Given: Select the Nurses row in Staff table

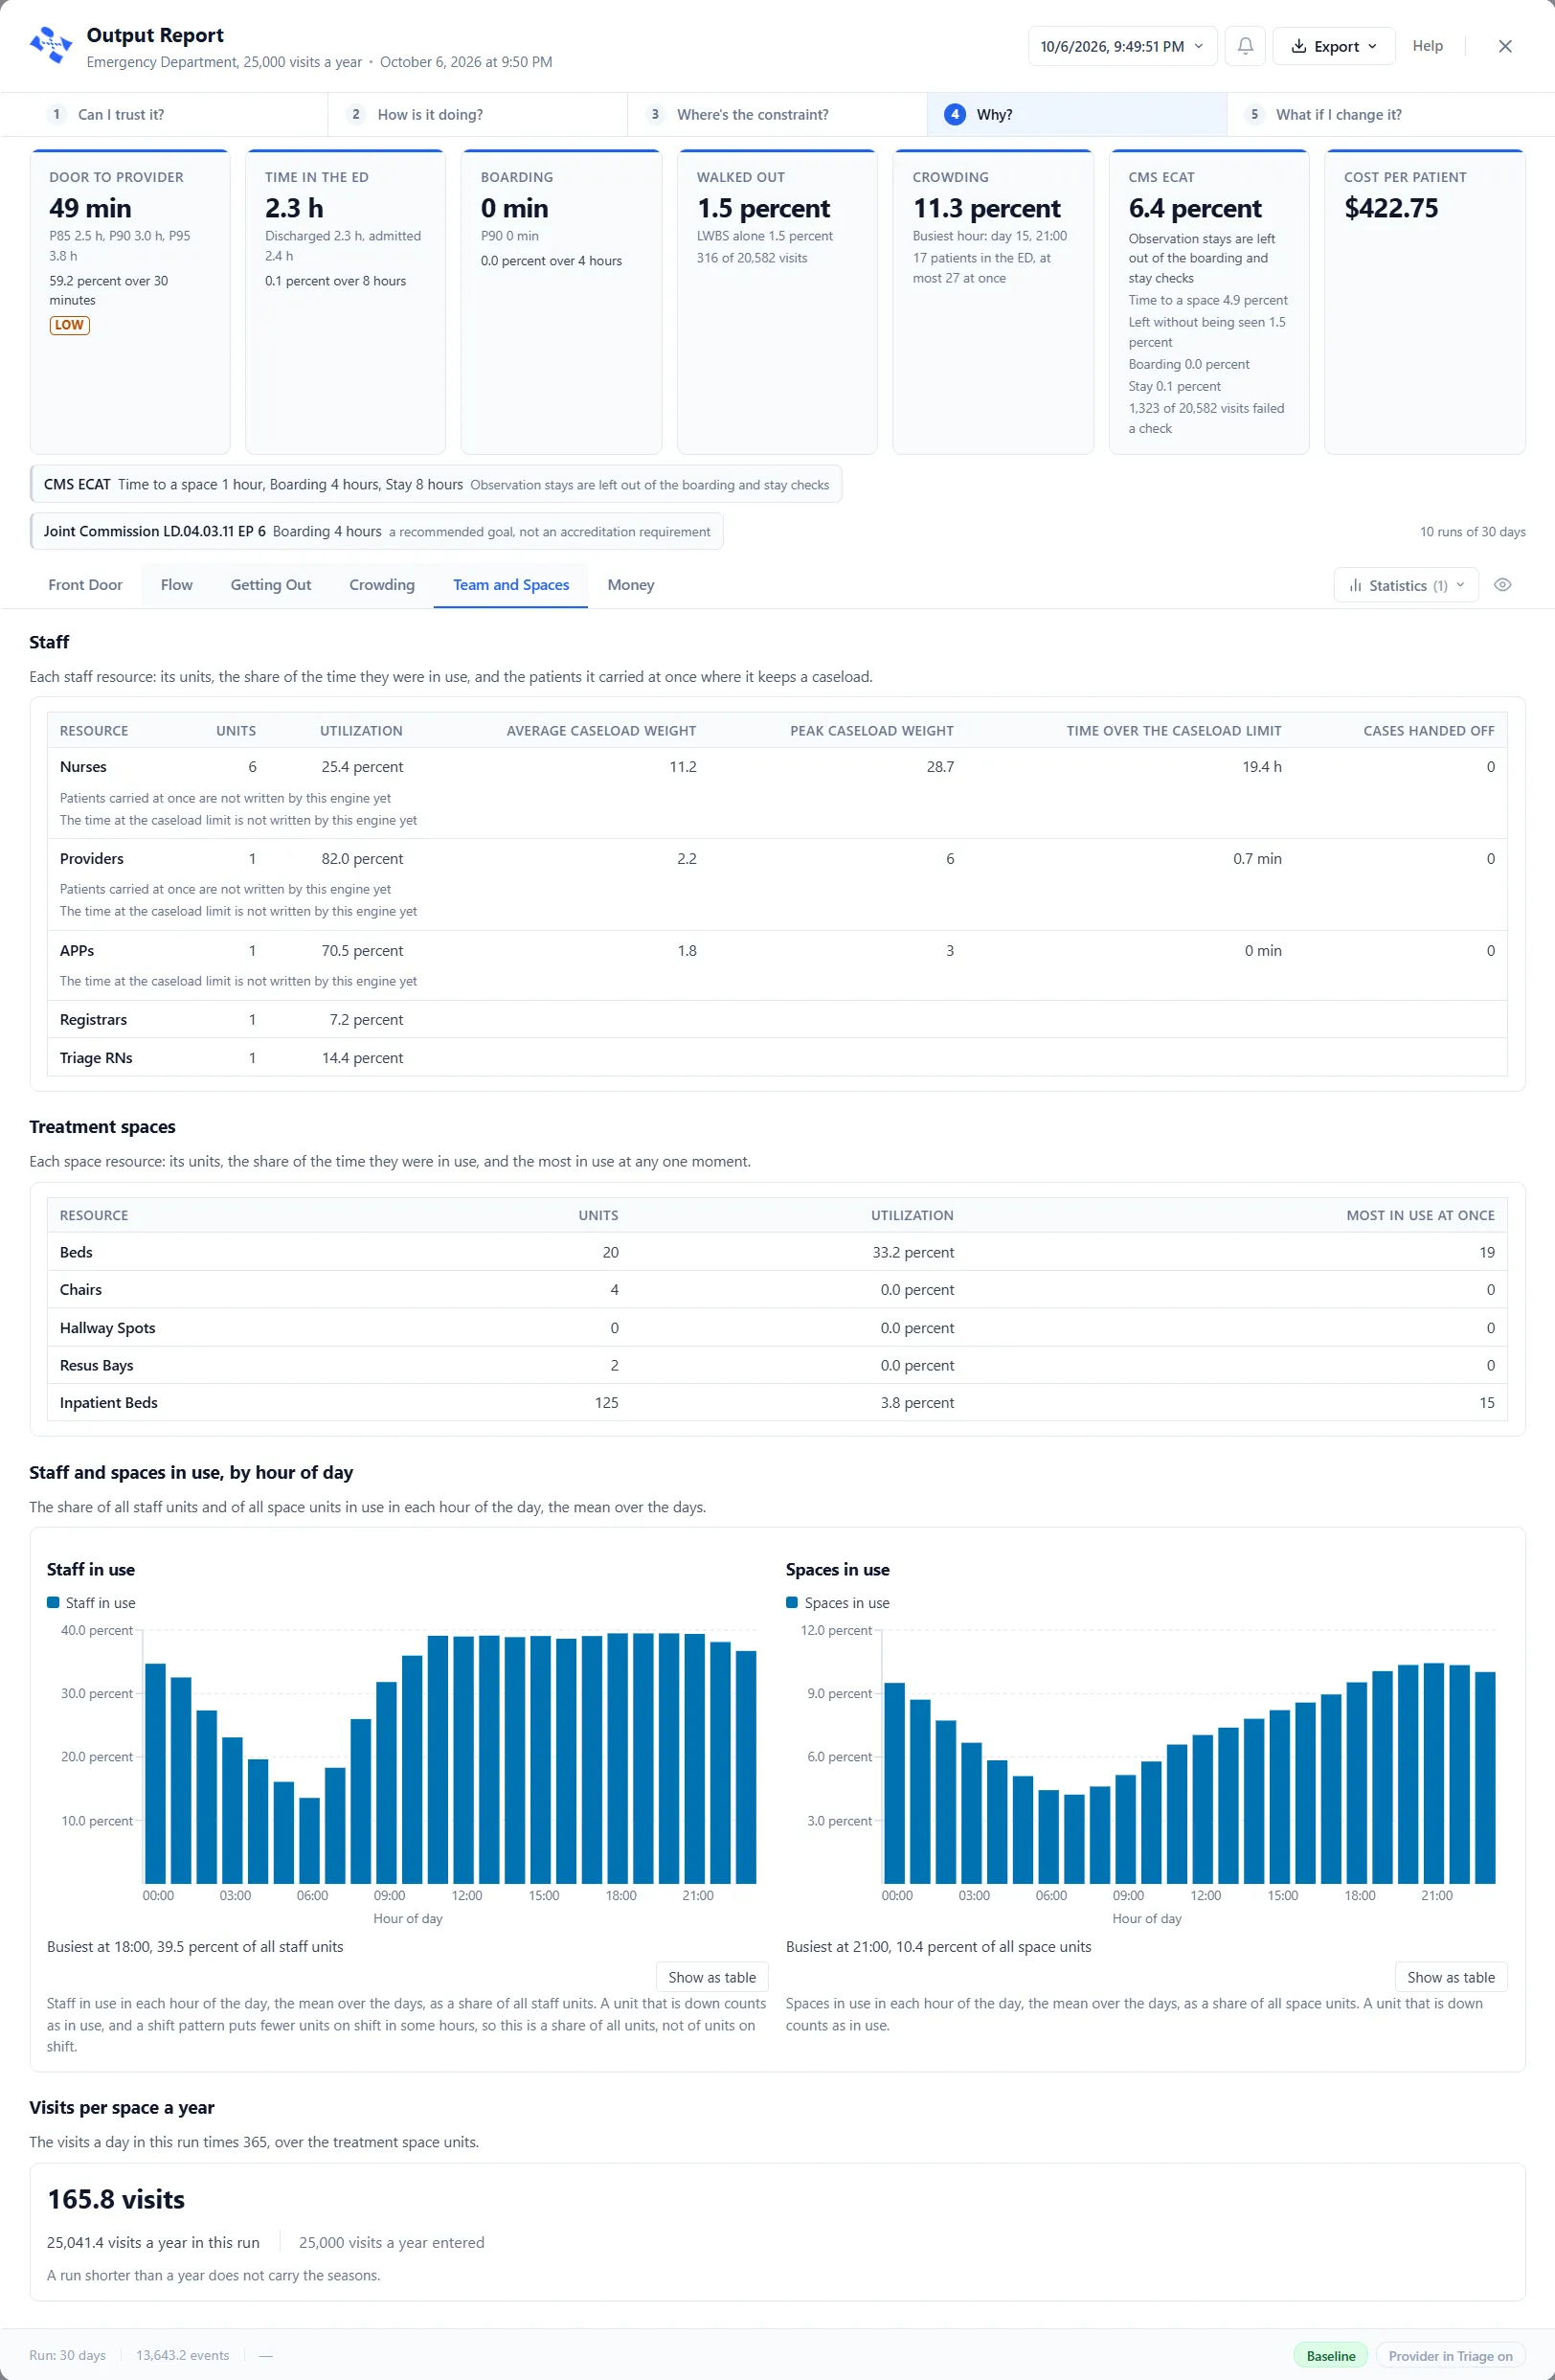Looking at the screenshot, I should point(777,793).
